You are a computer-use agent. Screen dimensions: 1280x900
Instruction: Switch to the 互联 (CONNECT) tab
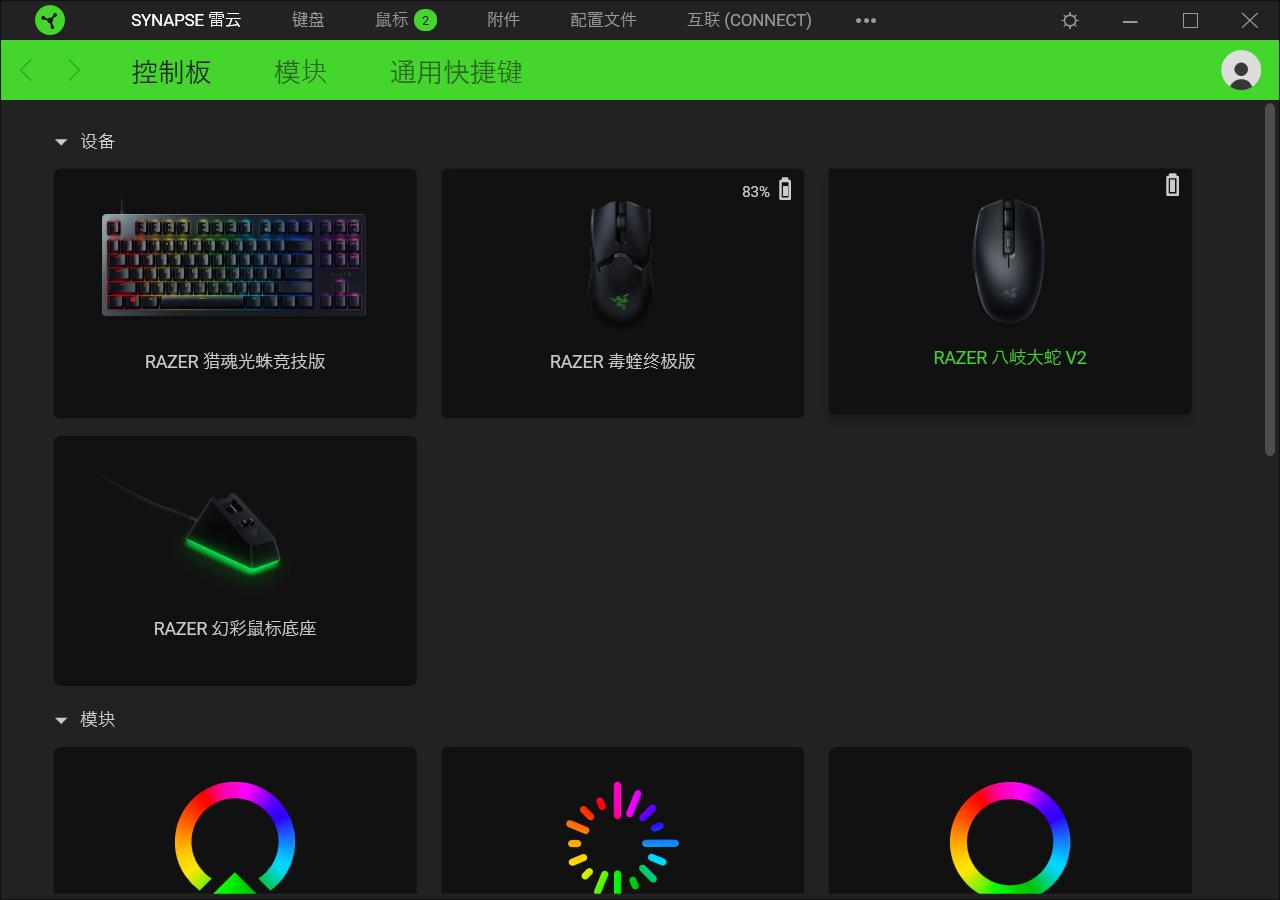[748, 20]
